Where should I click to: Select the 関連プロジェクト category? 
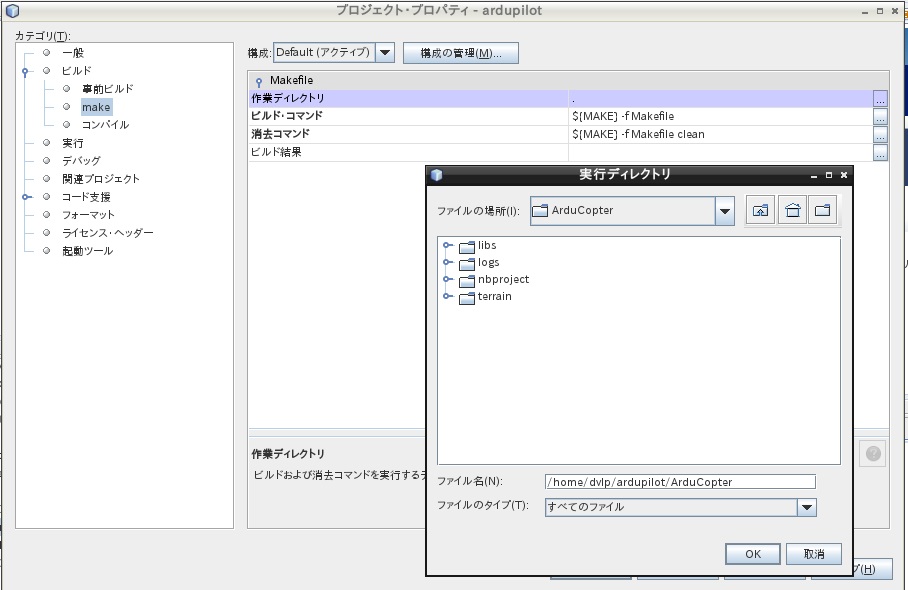[x=101, y=179]
